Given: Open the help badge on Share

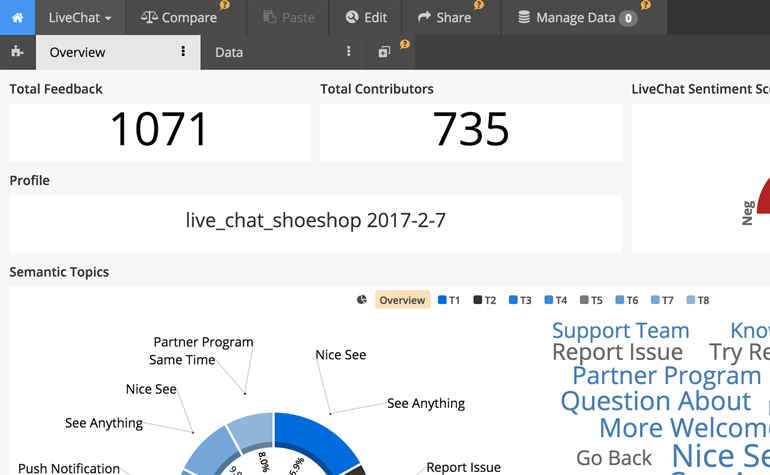Looking at the screenshot, I should point(479,5).
